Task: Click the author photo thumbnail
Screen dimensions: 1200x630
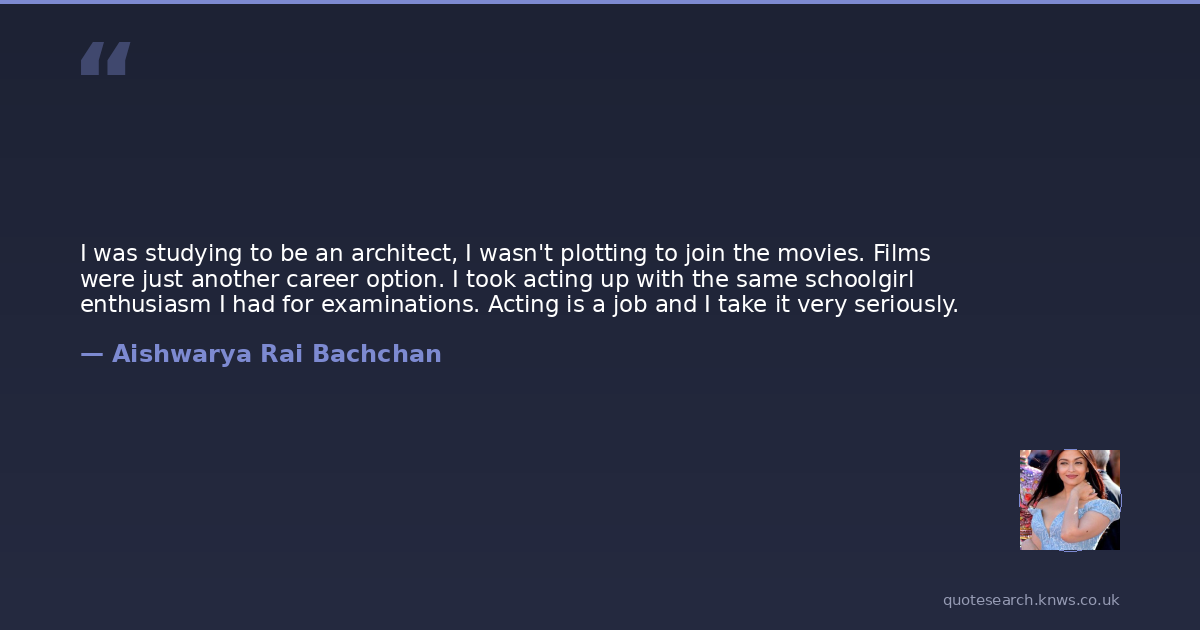Action: (1069, 500)
